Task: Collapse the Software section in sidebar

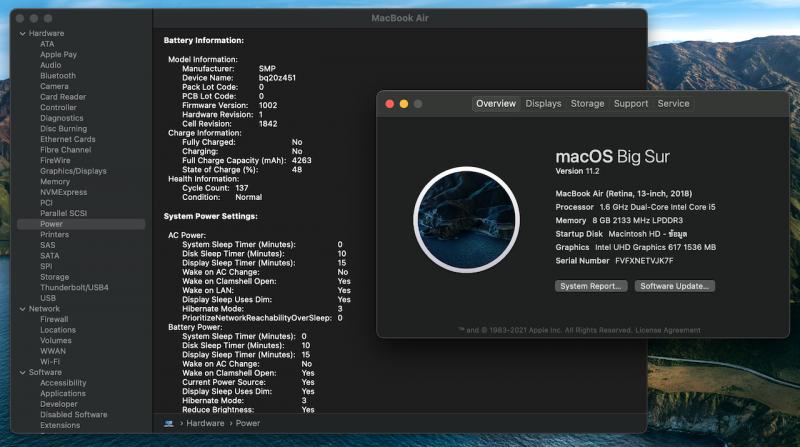Action: (22, 372)
